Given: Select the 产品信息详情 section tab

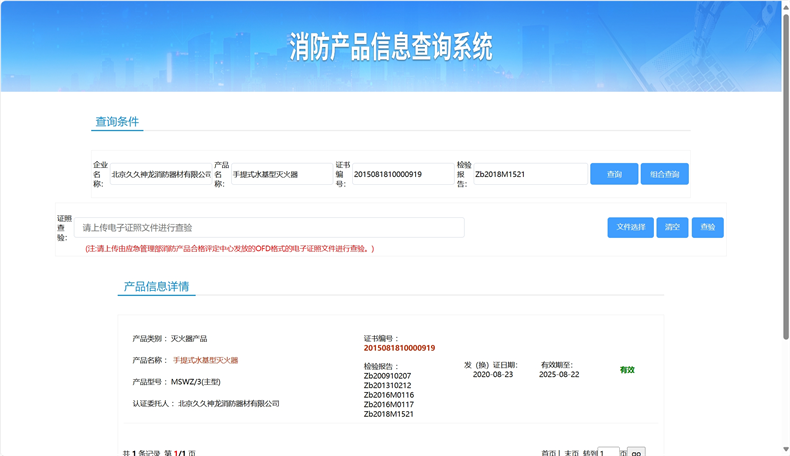Looking at the screenshot, I should coord(157,286).
